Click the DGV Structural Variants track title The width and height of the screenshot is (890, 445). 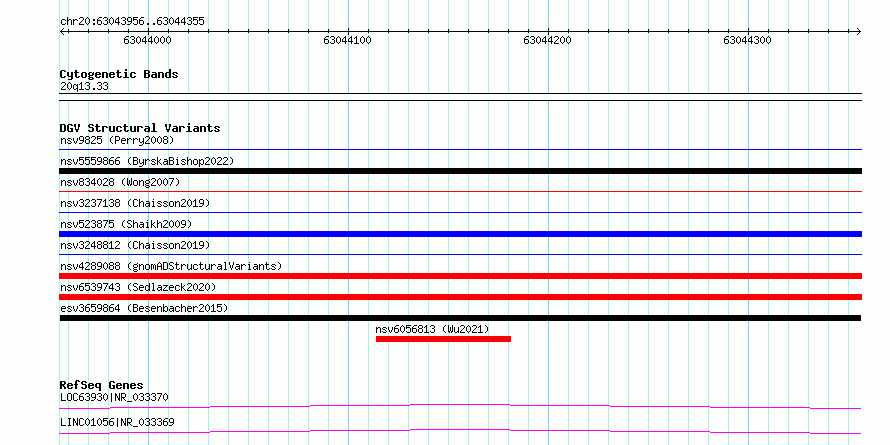(140, 128)
